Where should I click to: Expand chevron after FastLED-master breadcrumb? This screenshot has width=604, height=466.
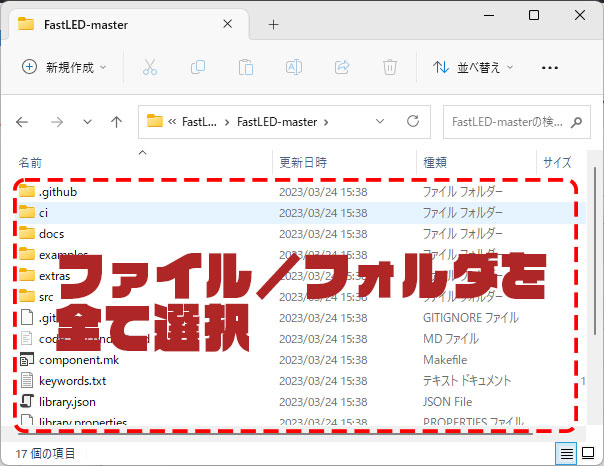coord(326,122)
